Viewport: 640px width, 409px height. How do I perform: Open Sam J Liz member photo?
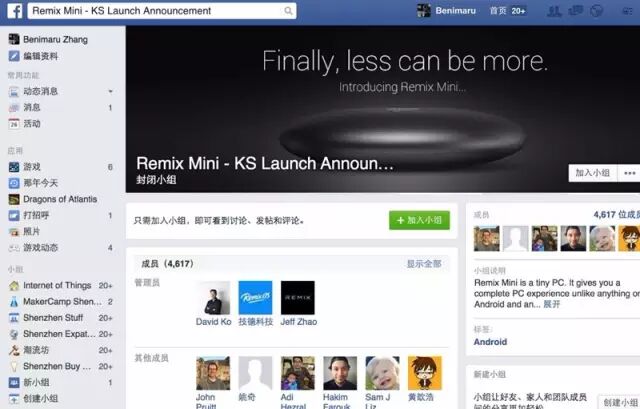pyautogui.click(x=382, y=373)
